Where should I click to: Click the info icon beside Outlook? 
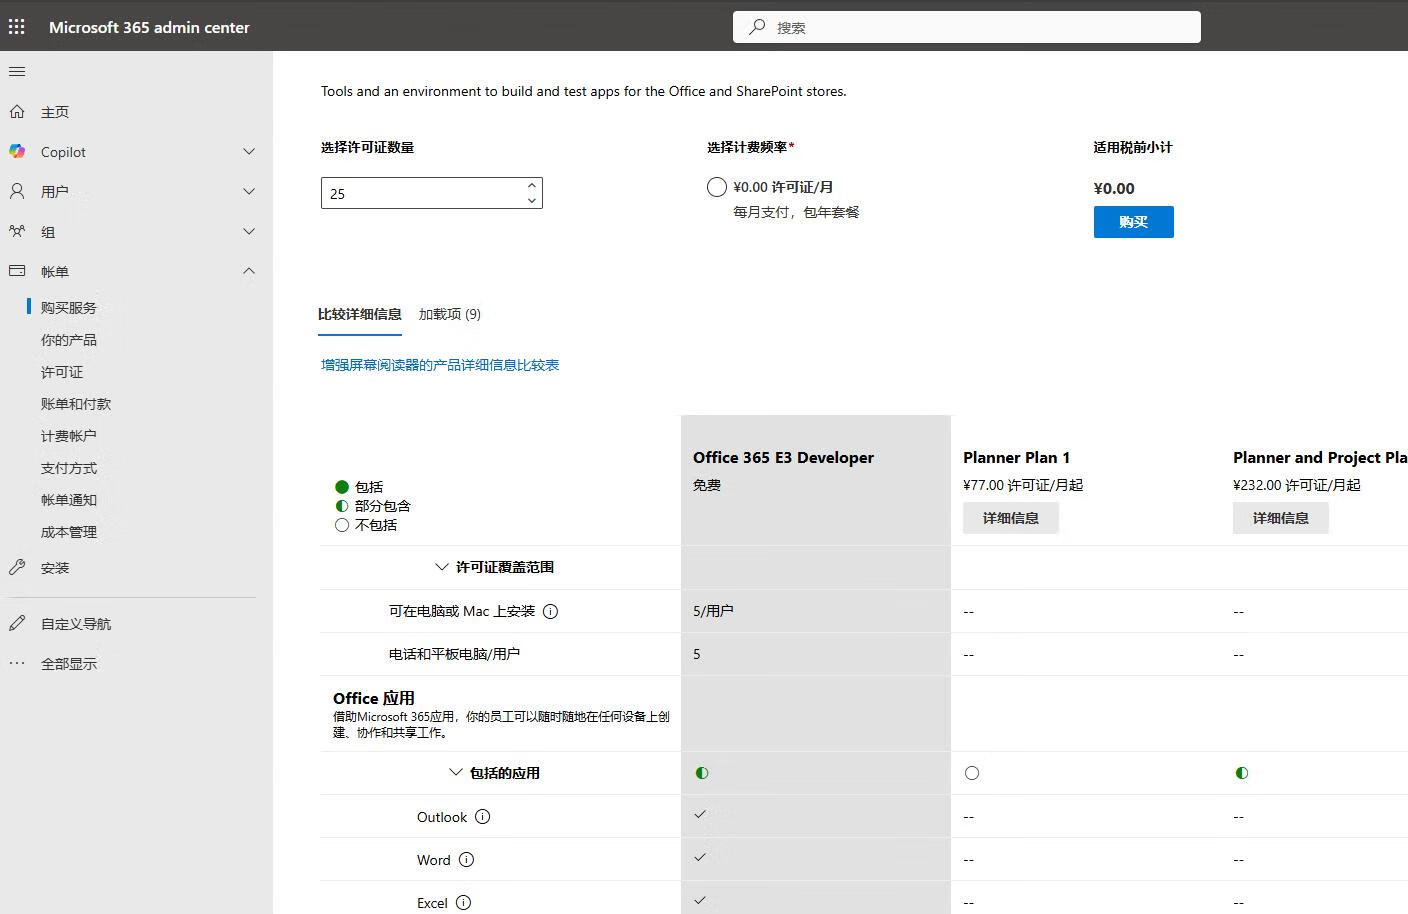pos(482,817)
